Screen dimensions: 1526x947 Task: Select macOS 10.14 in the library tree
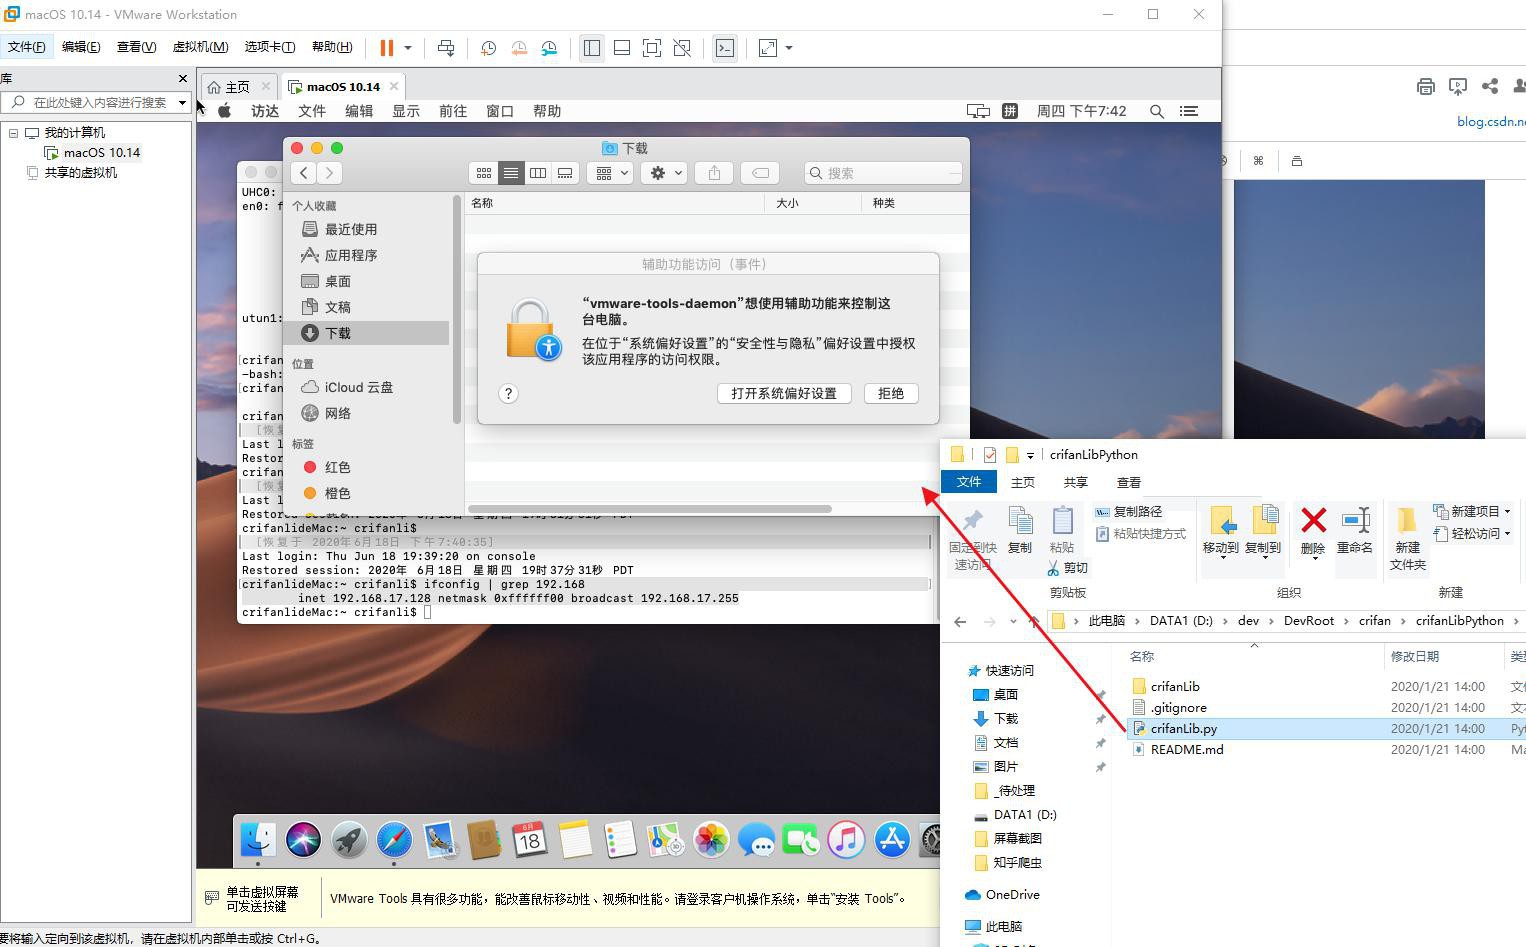tap(101, 152)
